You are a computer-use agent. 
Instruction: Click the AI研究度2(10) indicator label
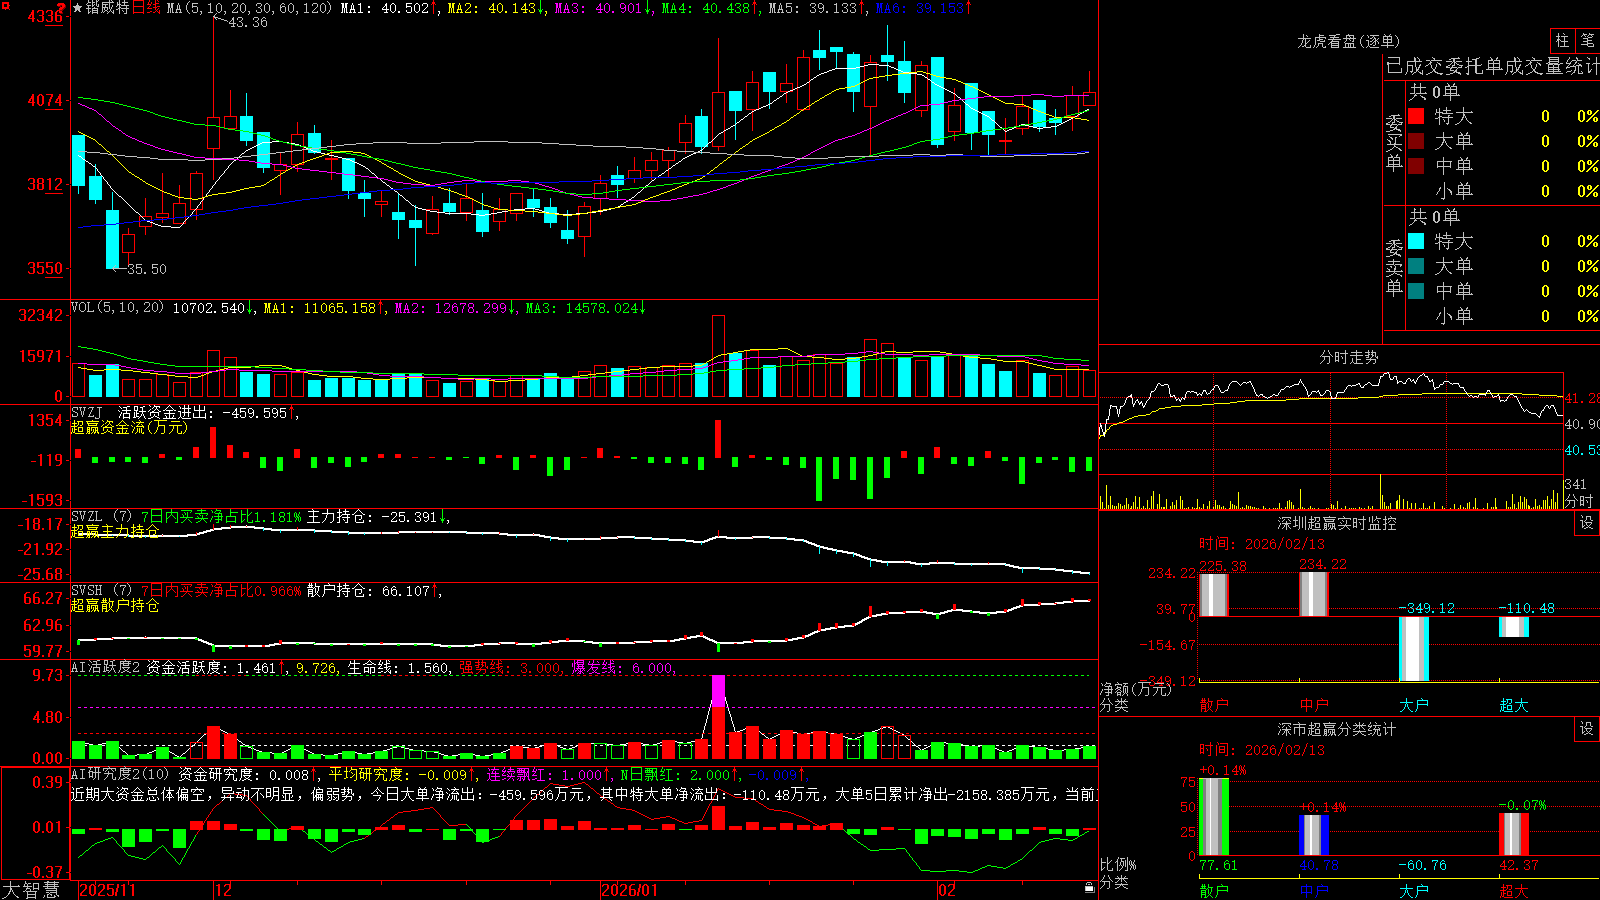(x=121, y=774)
